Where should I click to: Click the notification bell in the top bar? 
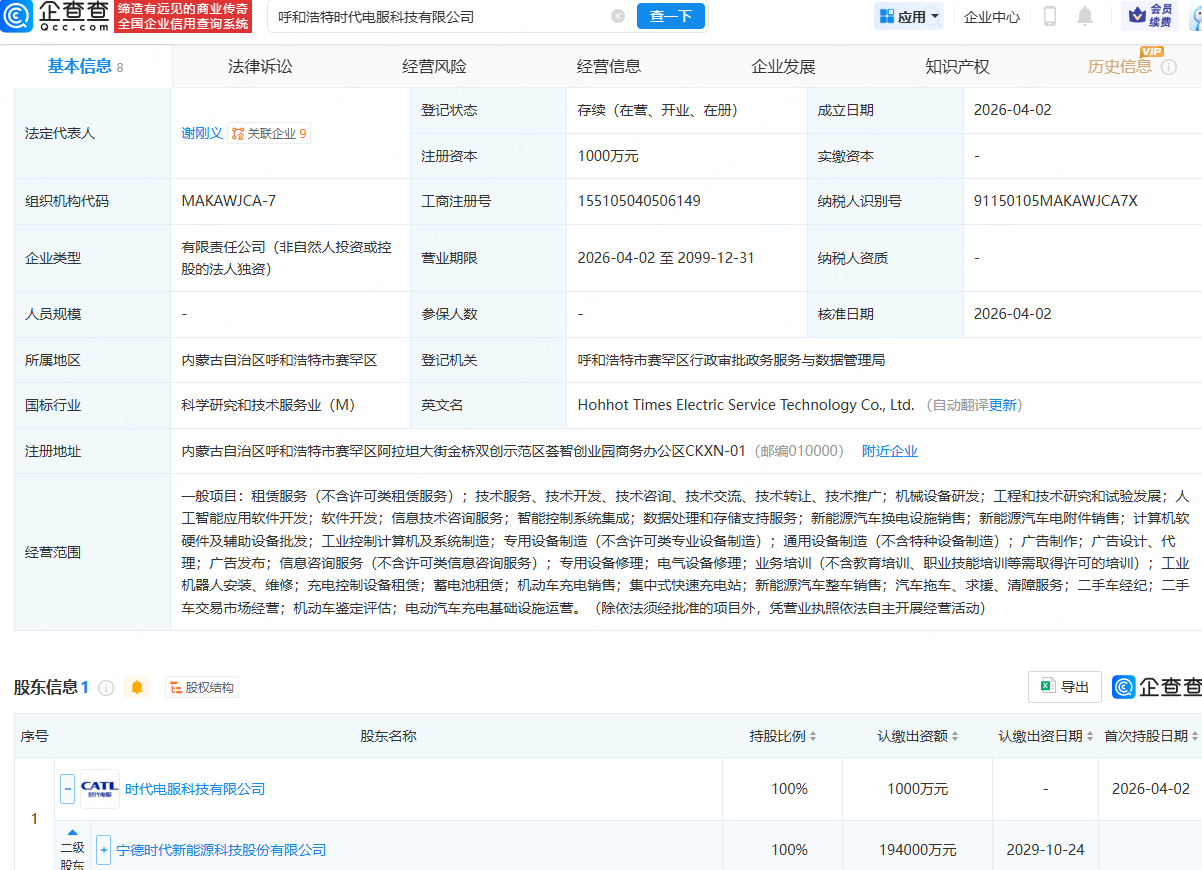[x=1085, y=16]
